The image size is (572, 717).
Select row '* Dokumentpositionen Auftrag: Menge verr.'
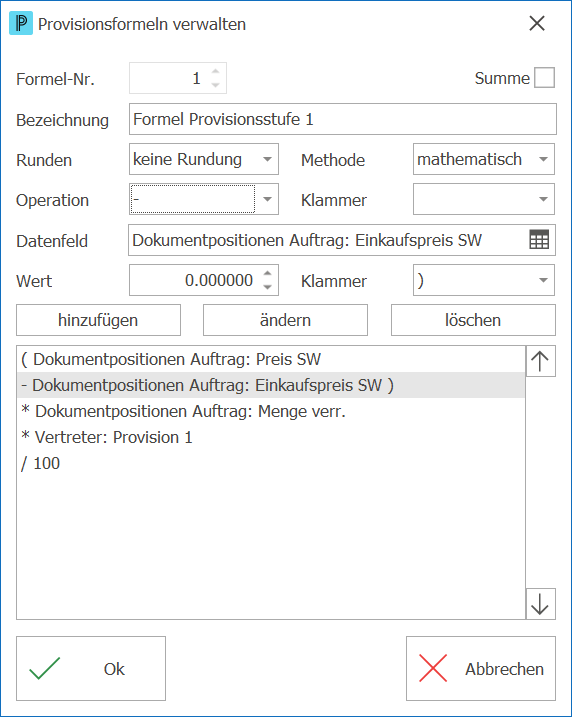pos(271,412)
